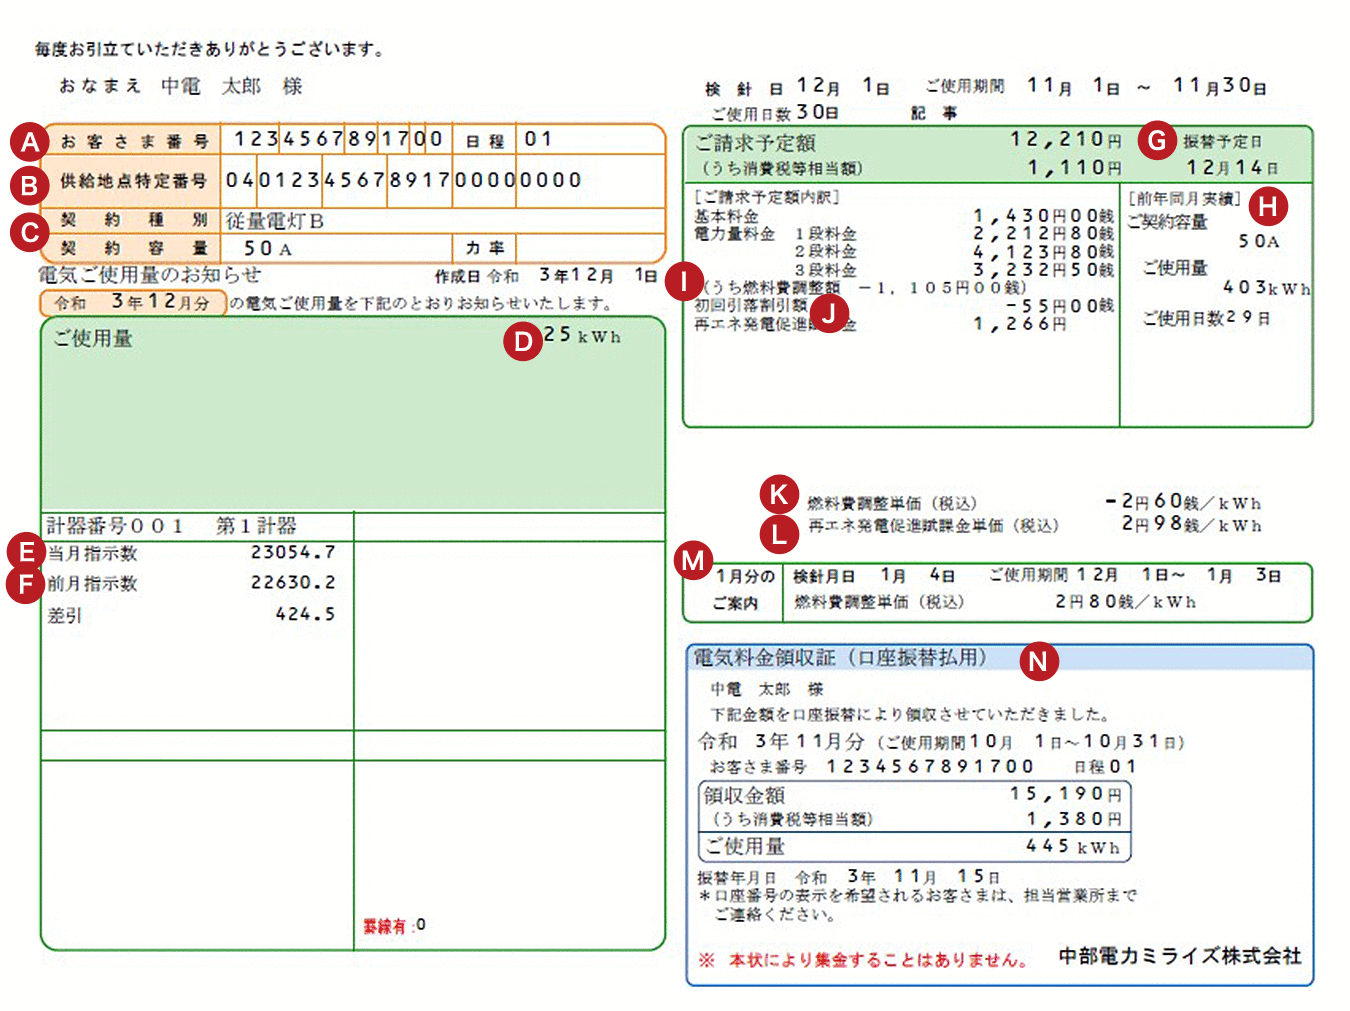Viewport: 1350px width, 1011px height.
Task: Click the company name '中部電力ミライズ株式会社'
Action: point(1180,956)
